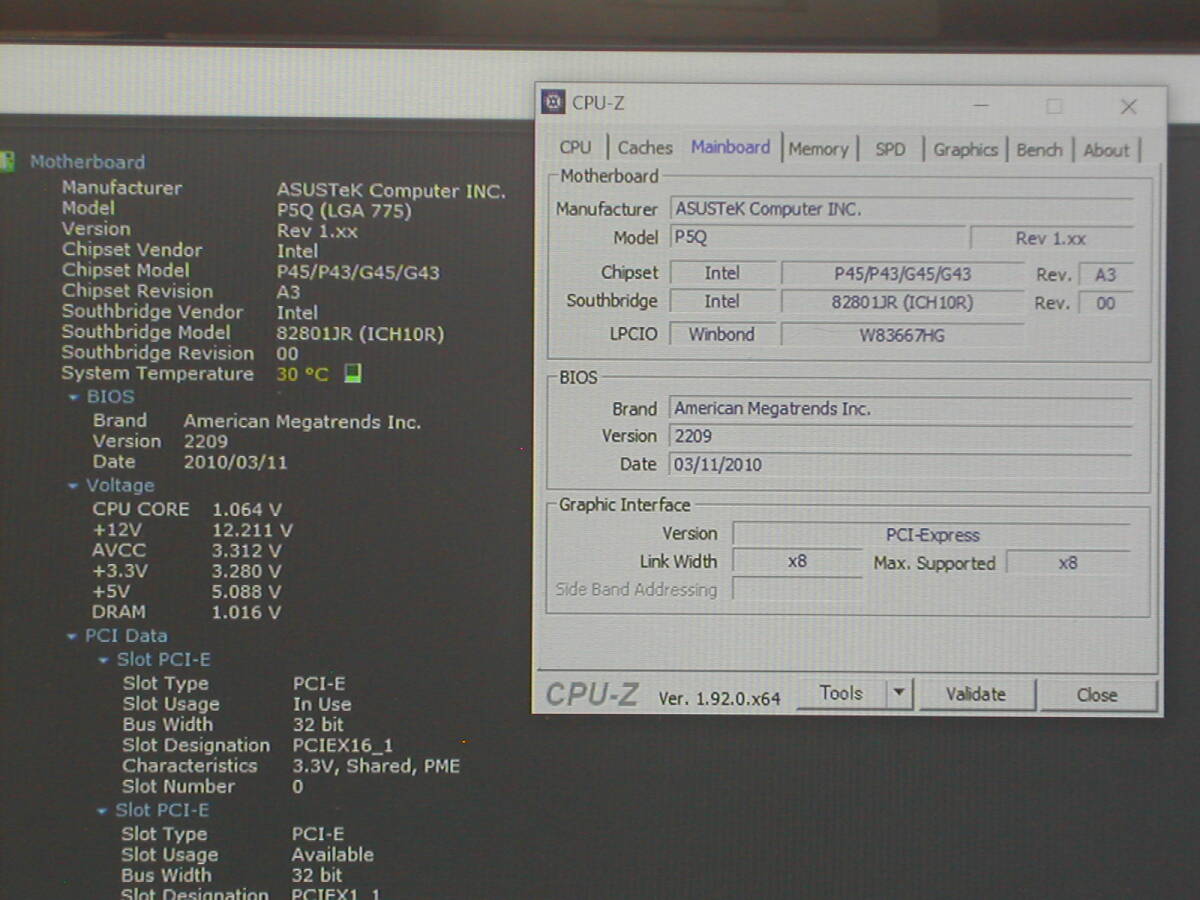
Task: Click the +12V 12.211 V reading
Action: click(252, 531)
